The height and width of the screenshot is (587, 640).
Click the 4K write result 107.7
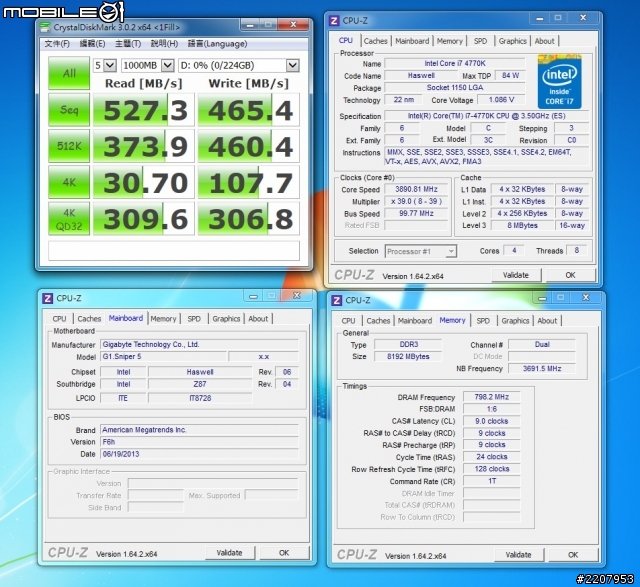(249, 182)
